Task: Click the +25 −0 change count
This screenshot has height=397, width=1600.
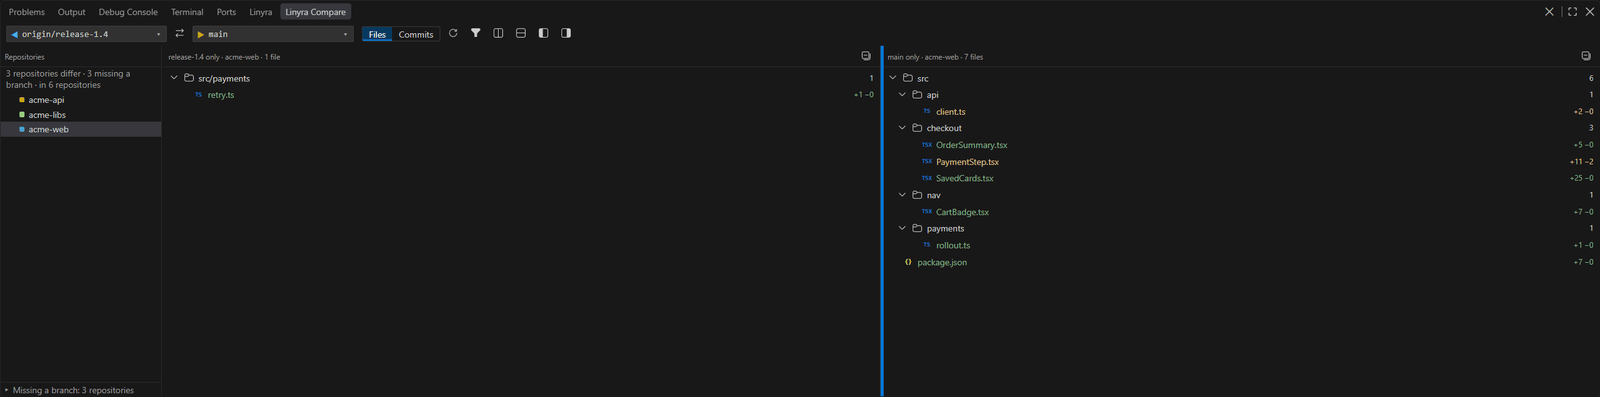Action: click(x=1581, y=178)
